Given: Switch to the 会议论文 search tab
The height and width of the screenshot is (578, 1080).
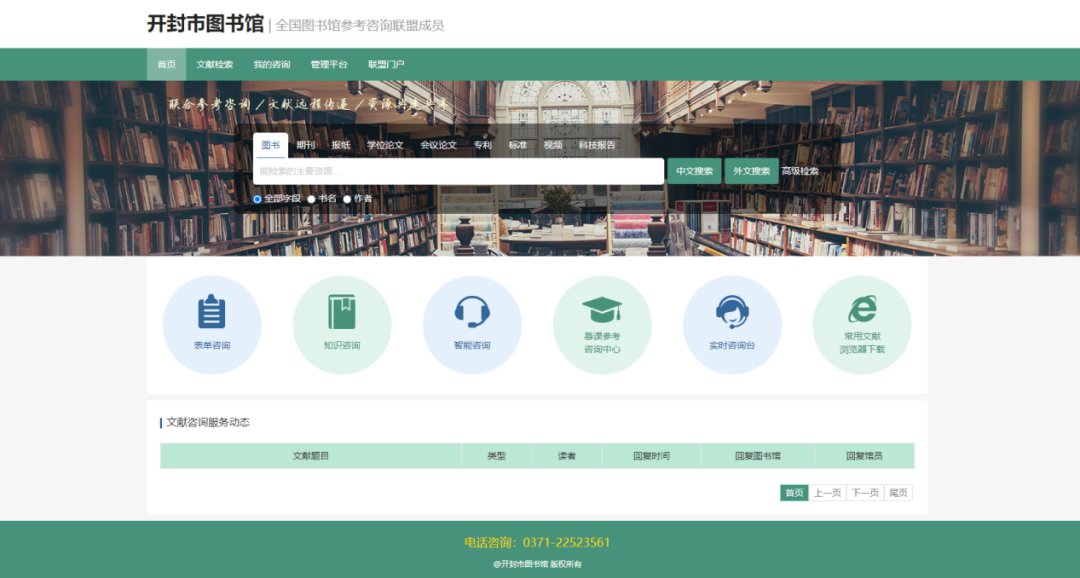Looking at the screenshot, I should tap(439, 145).
